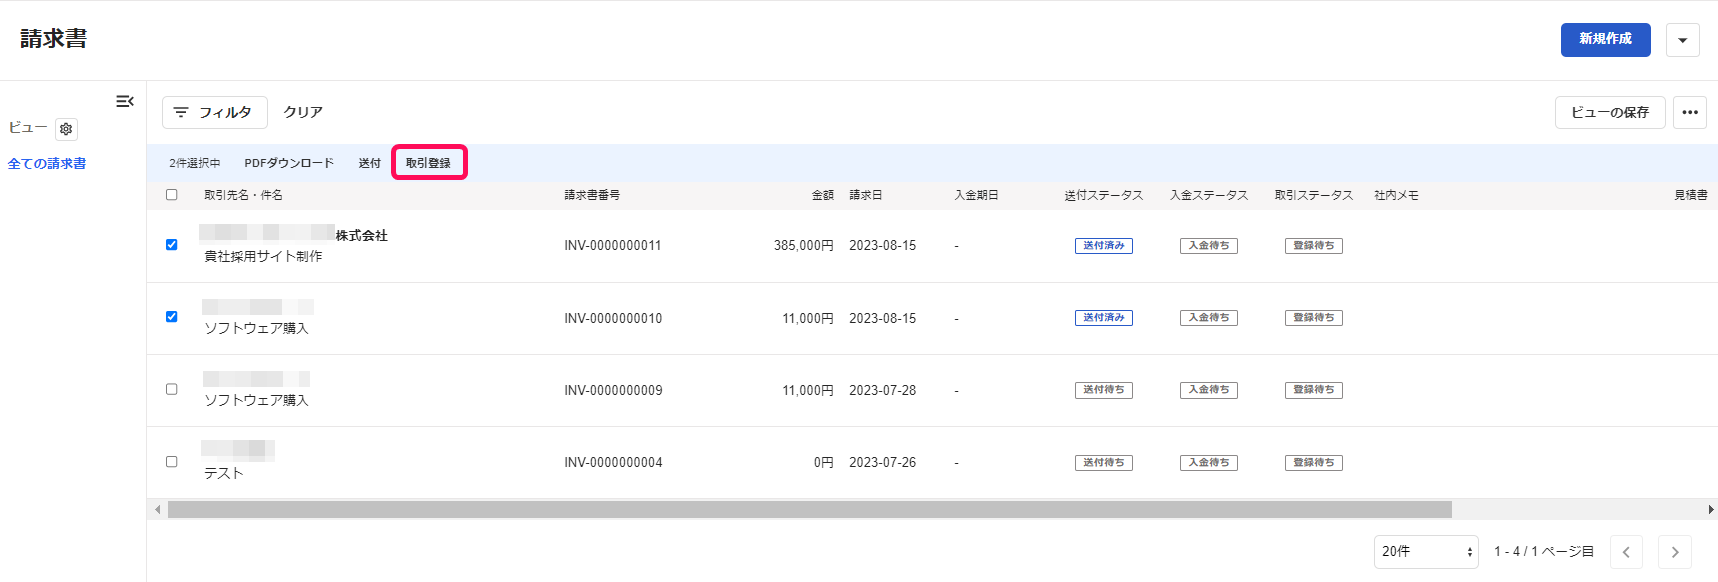Click the 385,000円 amount cell

click(803, 246)
